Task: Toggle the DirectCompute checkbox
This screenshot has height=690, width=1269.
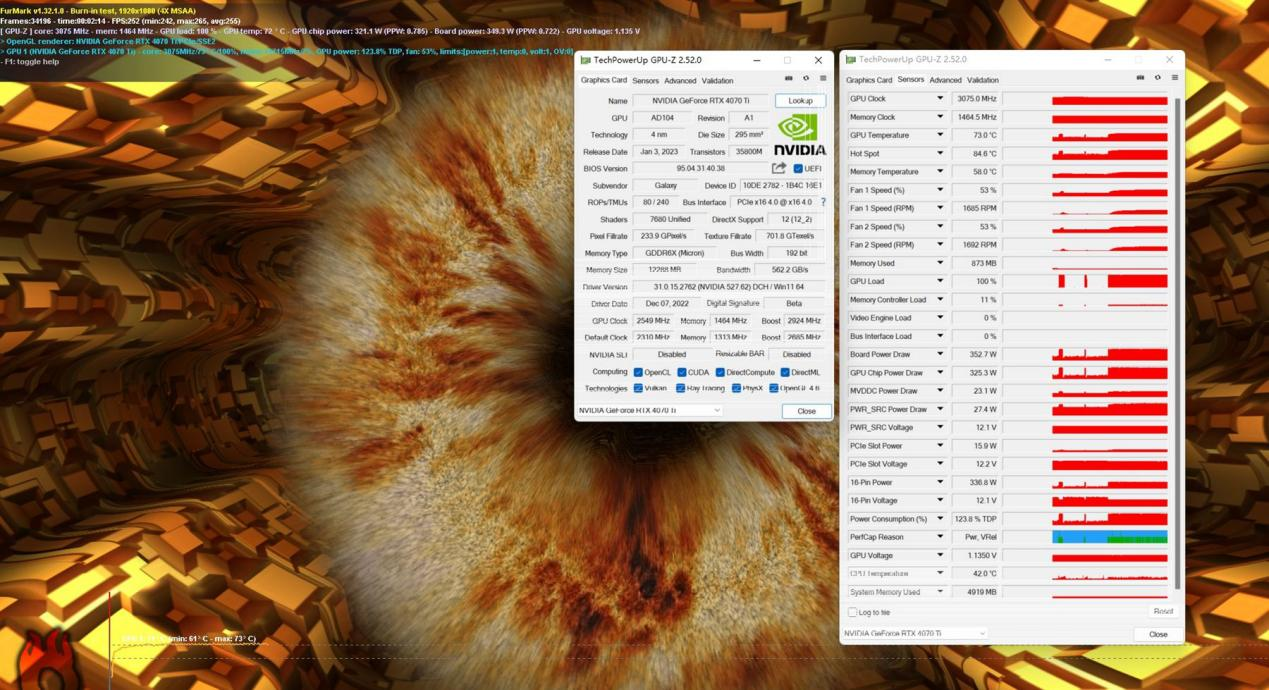Action: pyautogui.click(x=720, y=372)
